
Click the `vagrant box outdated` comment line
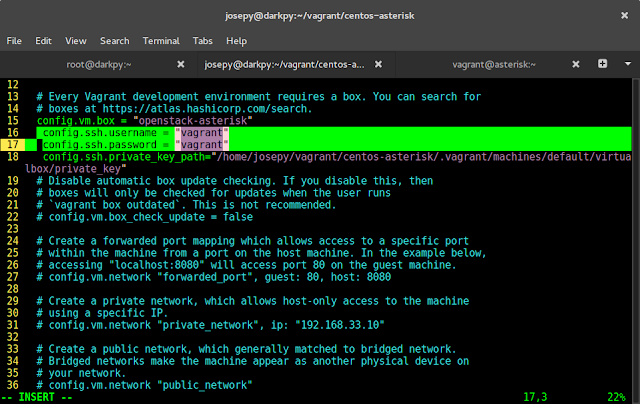[187, 205]
